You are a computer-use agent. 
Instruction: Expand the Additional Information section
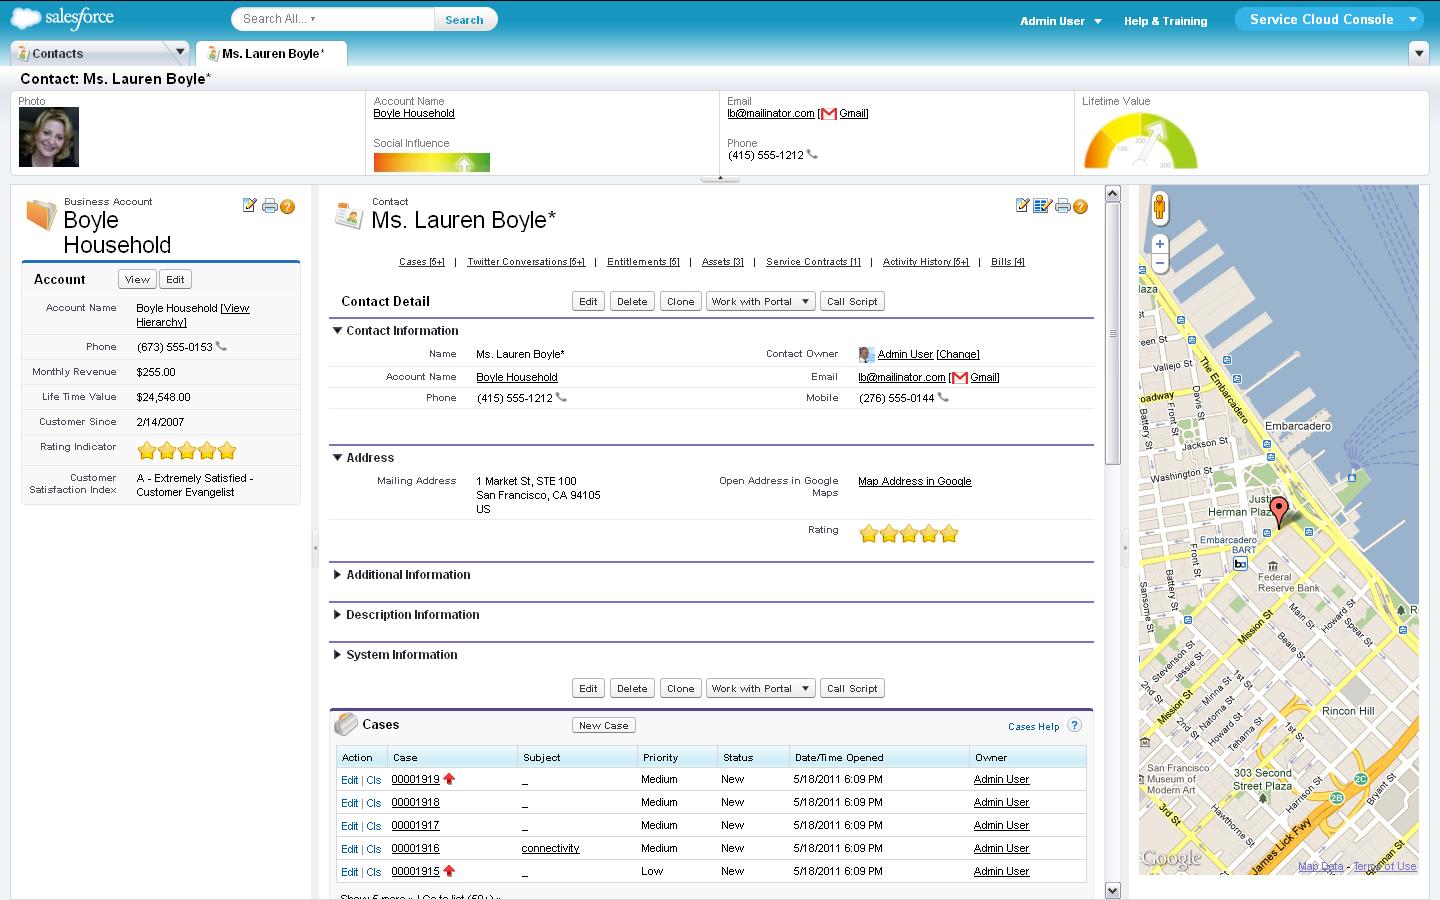pyautogui.click(x=338, y=575)
